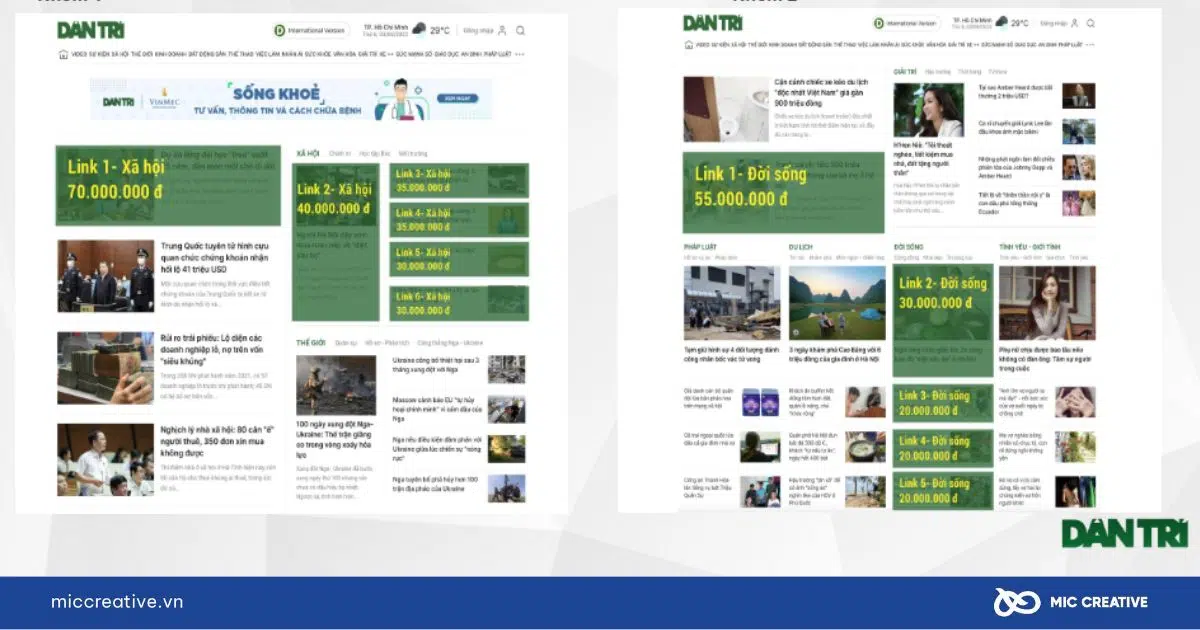Image resolution: width=1200 pixels, height=630 pixels.
Task: Click the Đăng nhập user icon on left page
Action: click(x=502, y=31)
